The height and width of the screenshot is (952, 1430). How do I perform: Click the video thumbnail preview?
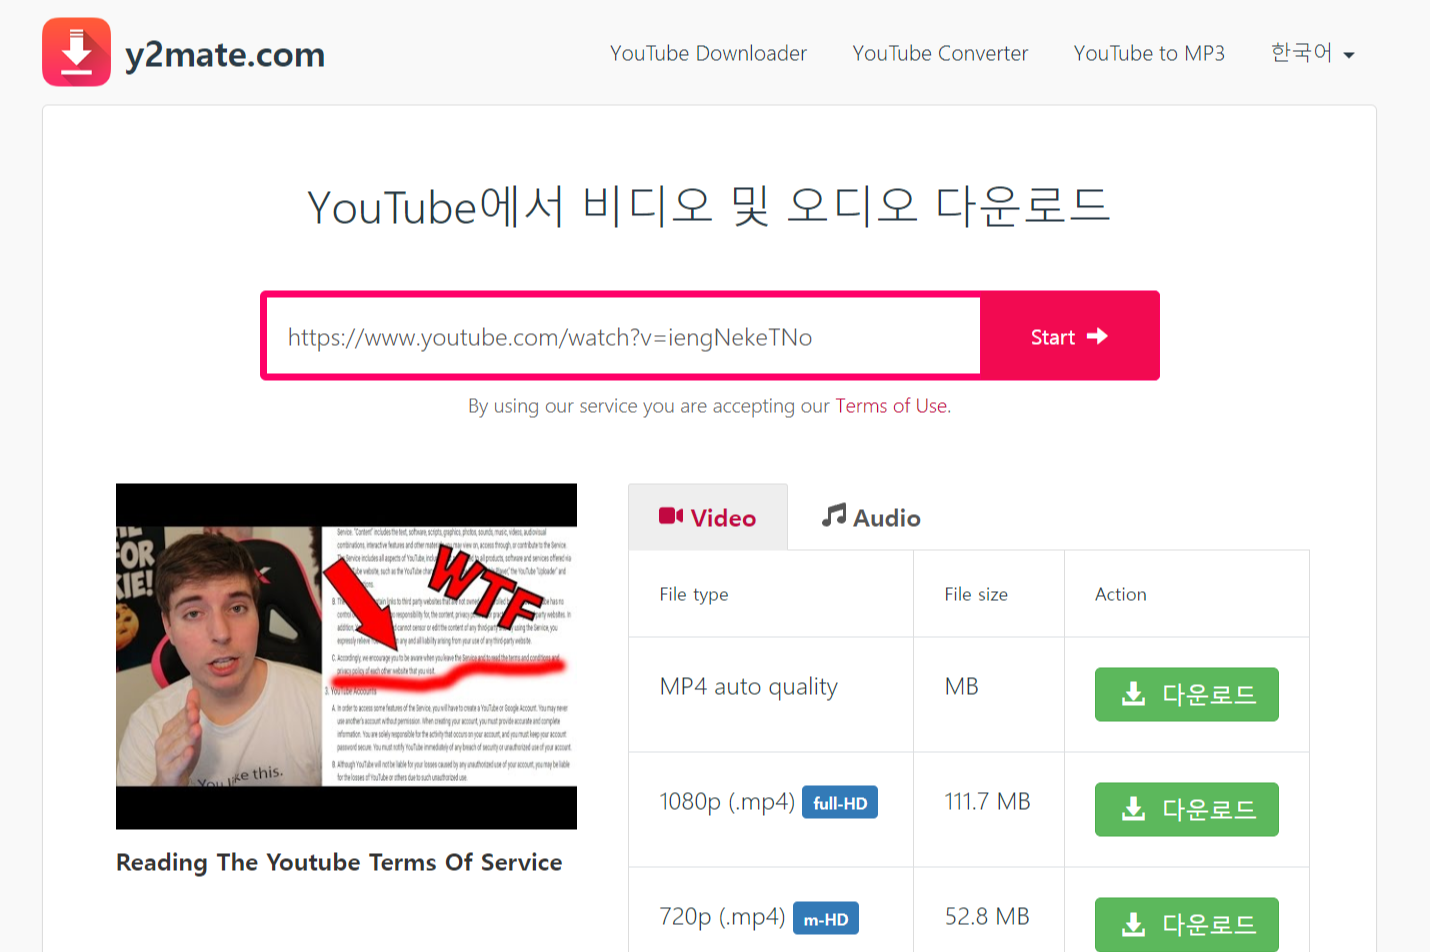click(x=346, y=656)
